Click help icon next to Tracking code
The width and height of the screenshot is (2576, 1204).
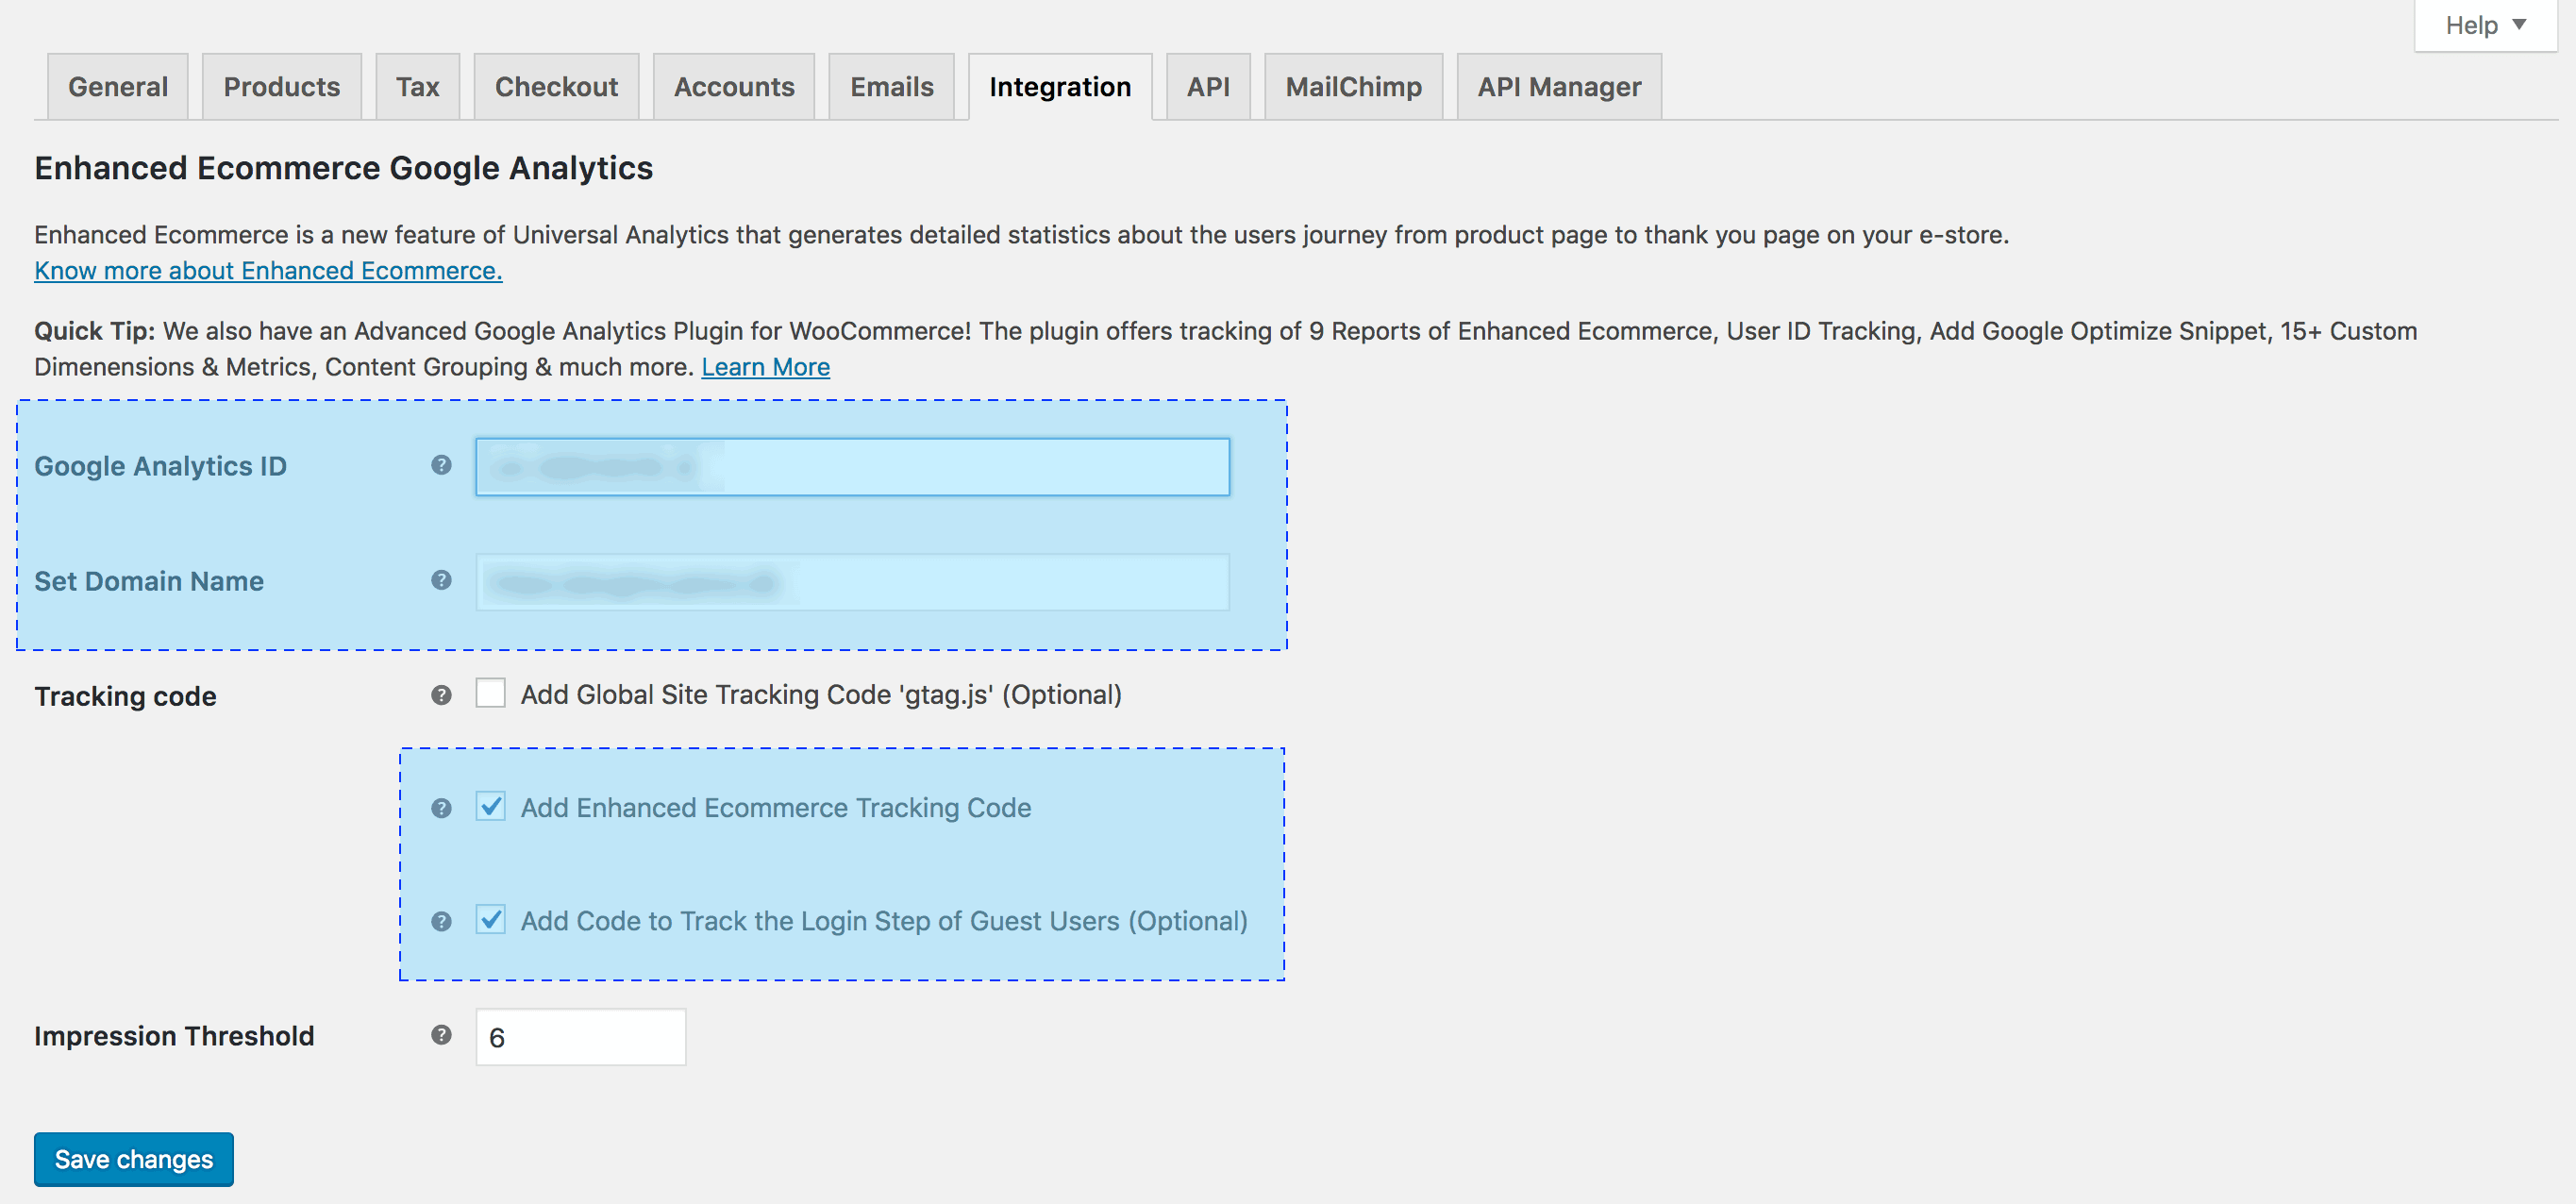(441, 695)
